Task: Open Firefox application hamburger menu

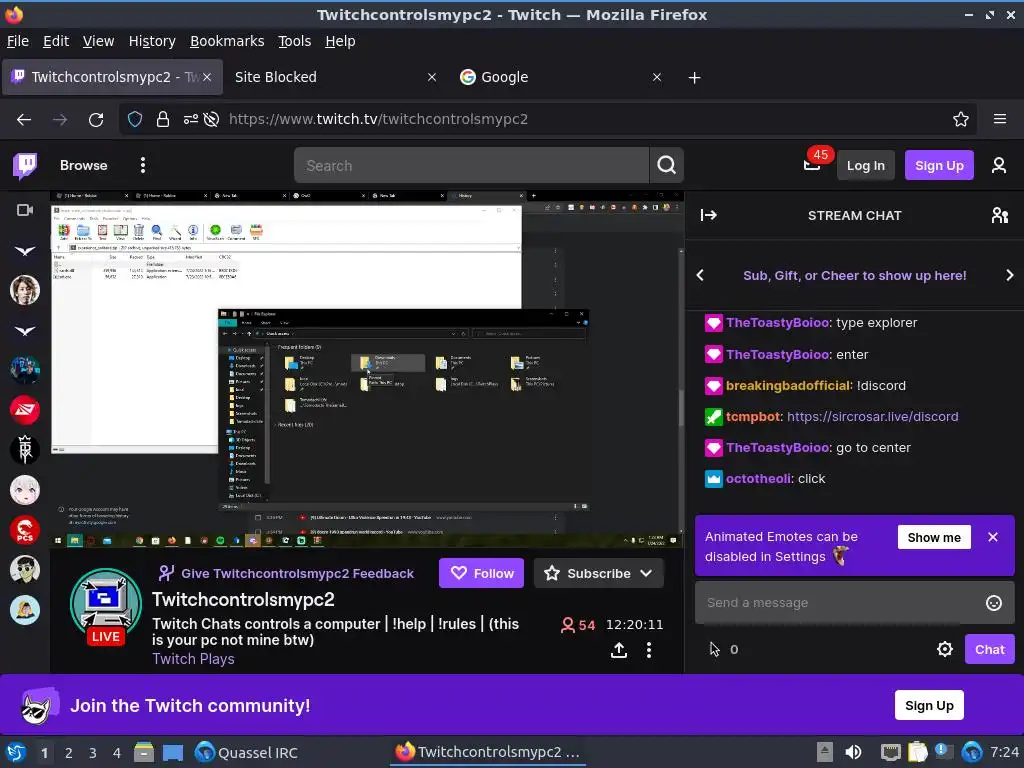Action: click(x=999, y=120)
